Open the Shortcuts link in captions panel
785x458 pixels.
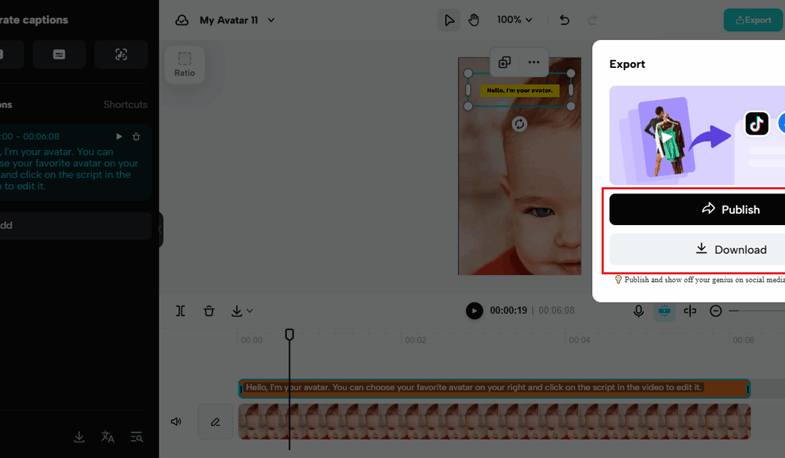126,105
